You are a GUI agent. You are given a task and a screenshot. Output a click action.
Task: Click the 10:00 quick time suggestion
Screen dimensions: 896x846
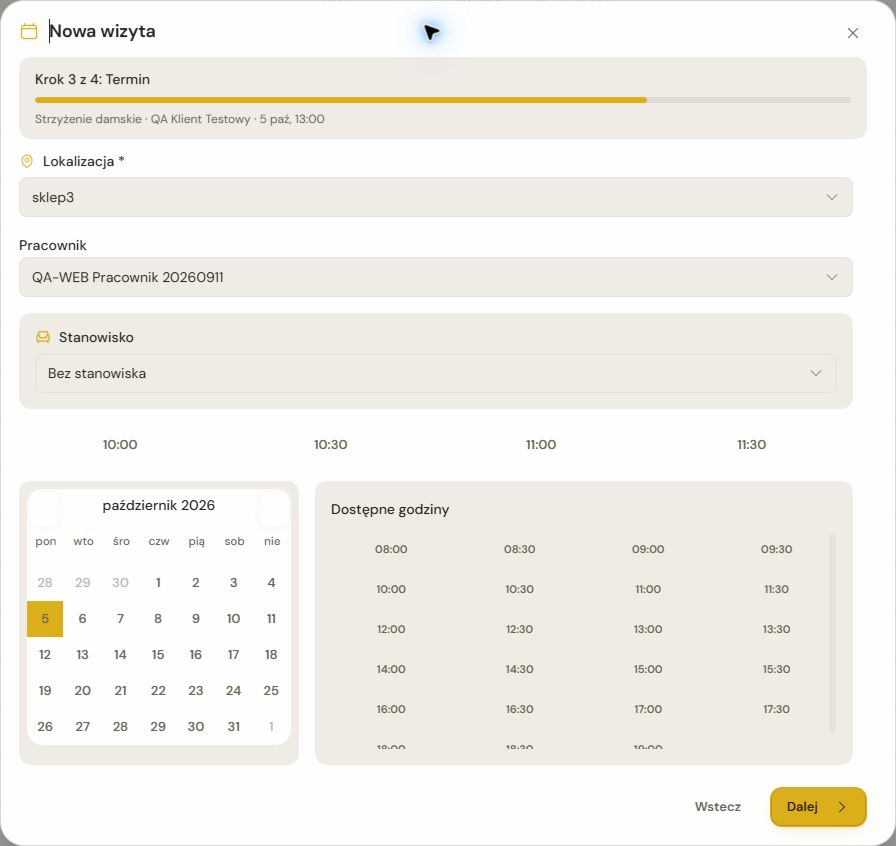coord(120,444)
